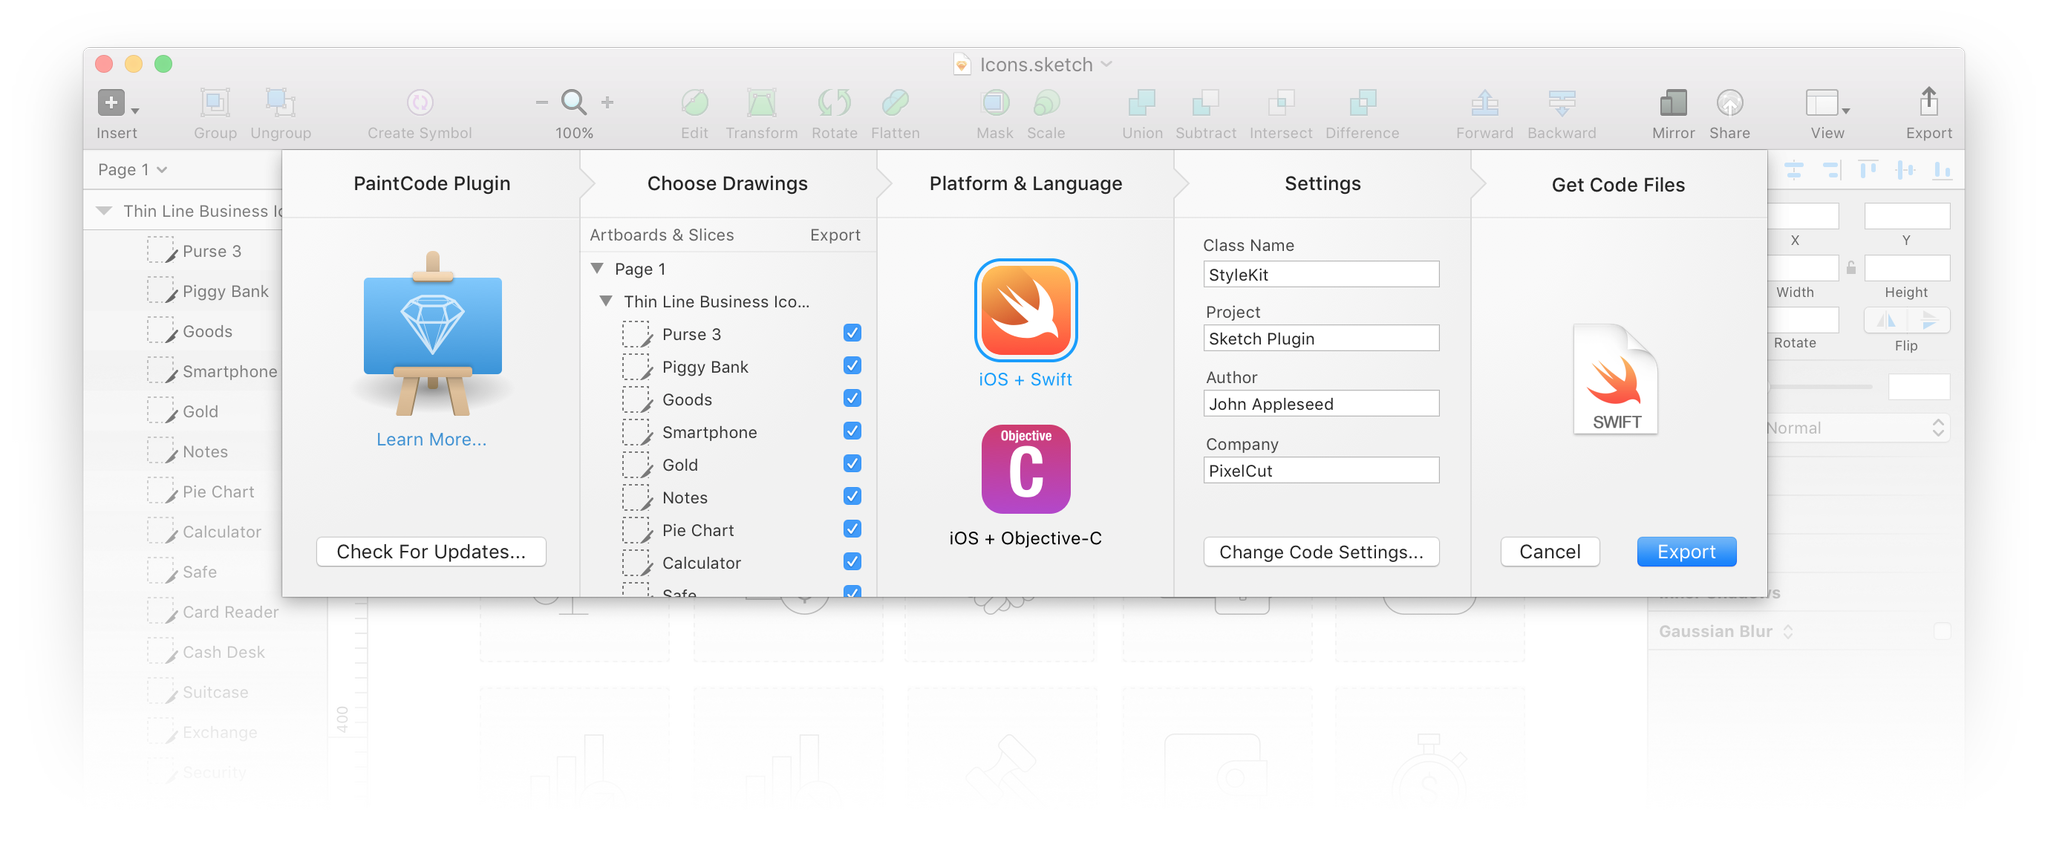Apply the Difference boolean operation
The width and height of the screenshot is (2048, 859).
point(1363,103)
